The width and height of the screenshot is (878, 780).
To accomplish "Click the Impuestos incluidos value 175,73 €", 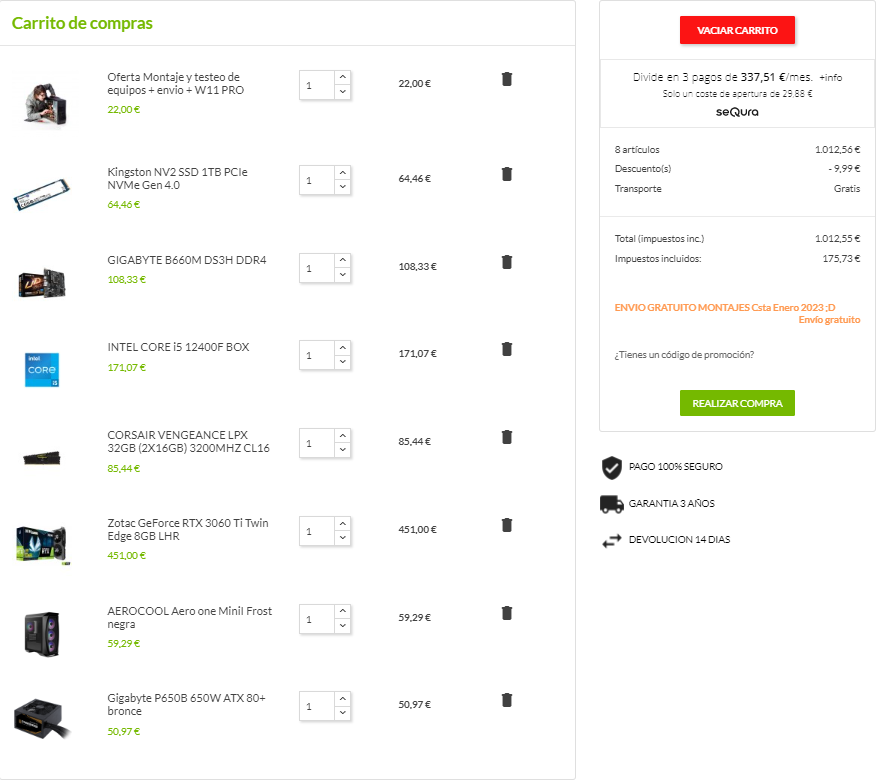I will click(841, 259).
